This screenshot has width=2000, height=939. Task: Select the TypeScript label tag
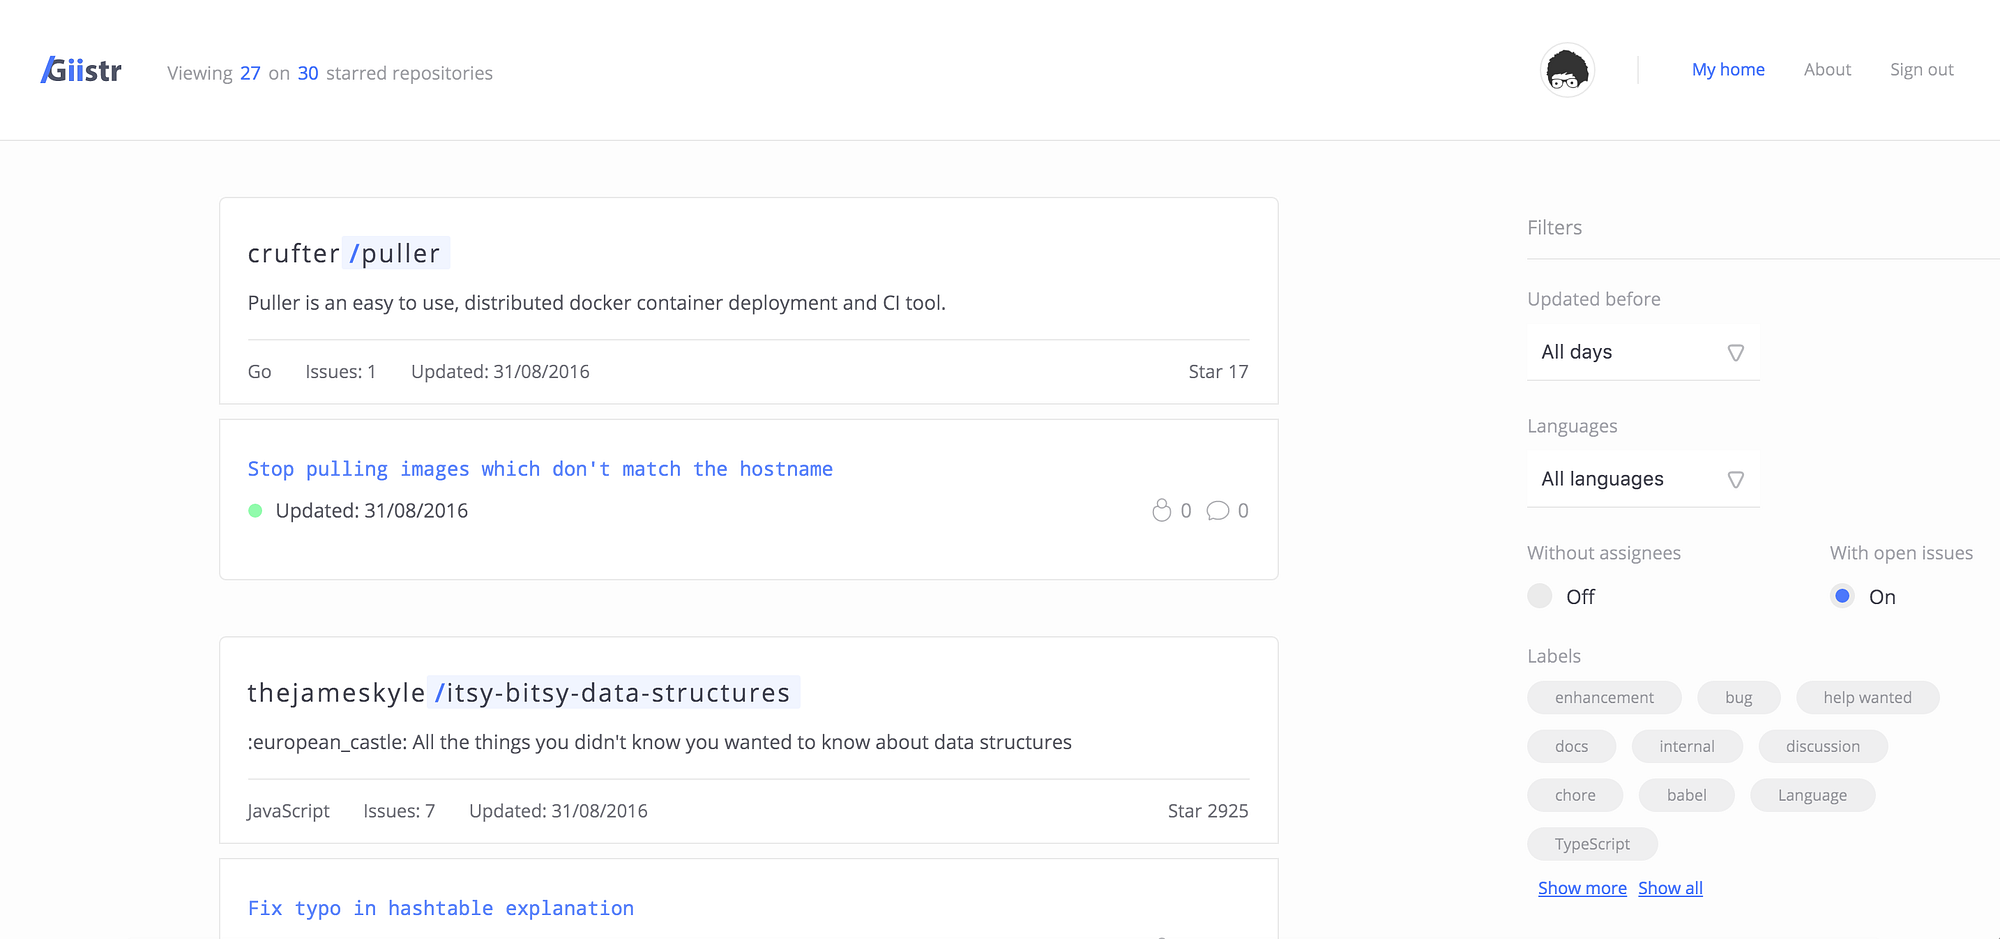point(1592,844)
